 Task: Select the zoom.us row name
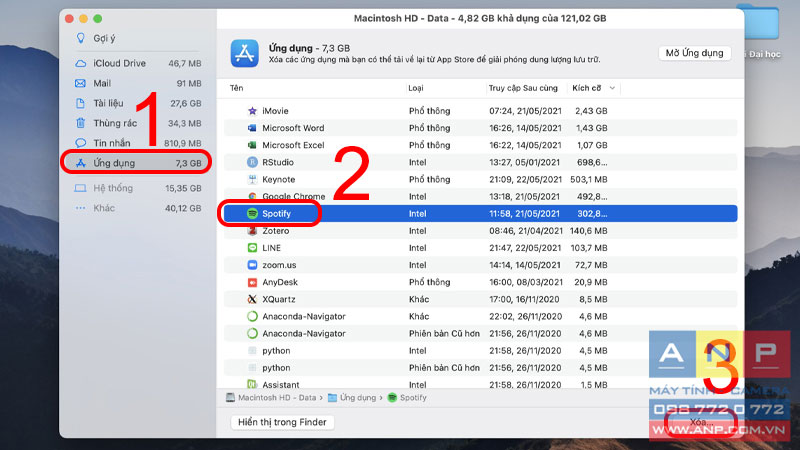(x=279, y=265)
